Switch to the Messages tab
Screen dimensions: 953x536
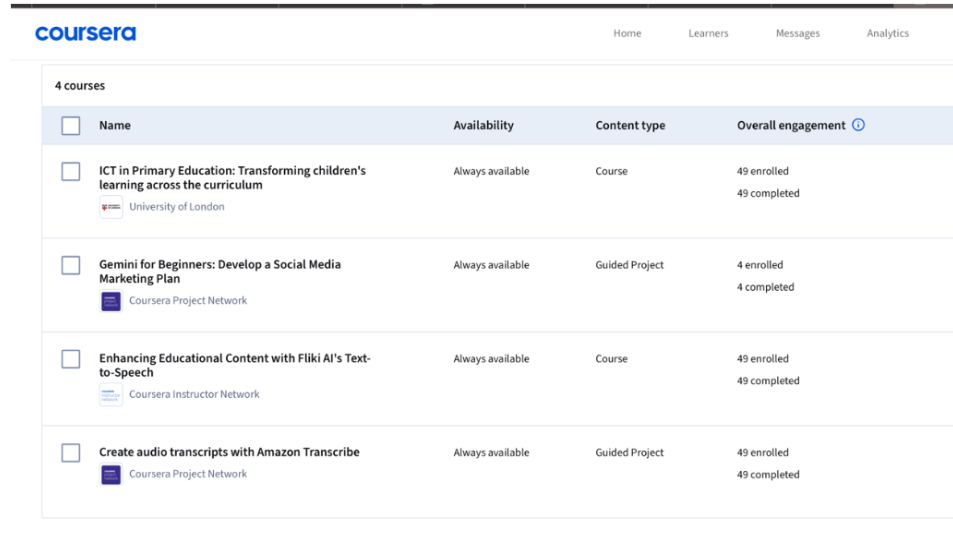[x=797, y=33]
